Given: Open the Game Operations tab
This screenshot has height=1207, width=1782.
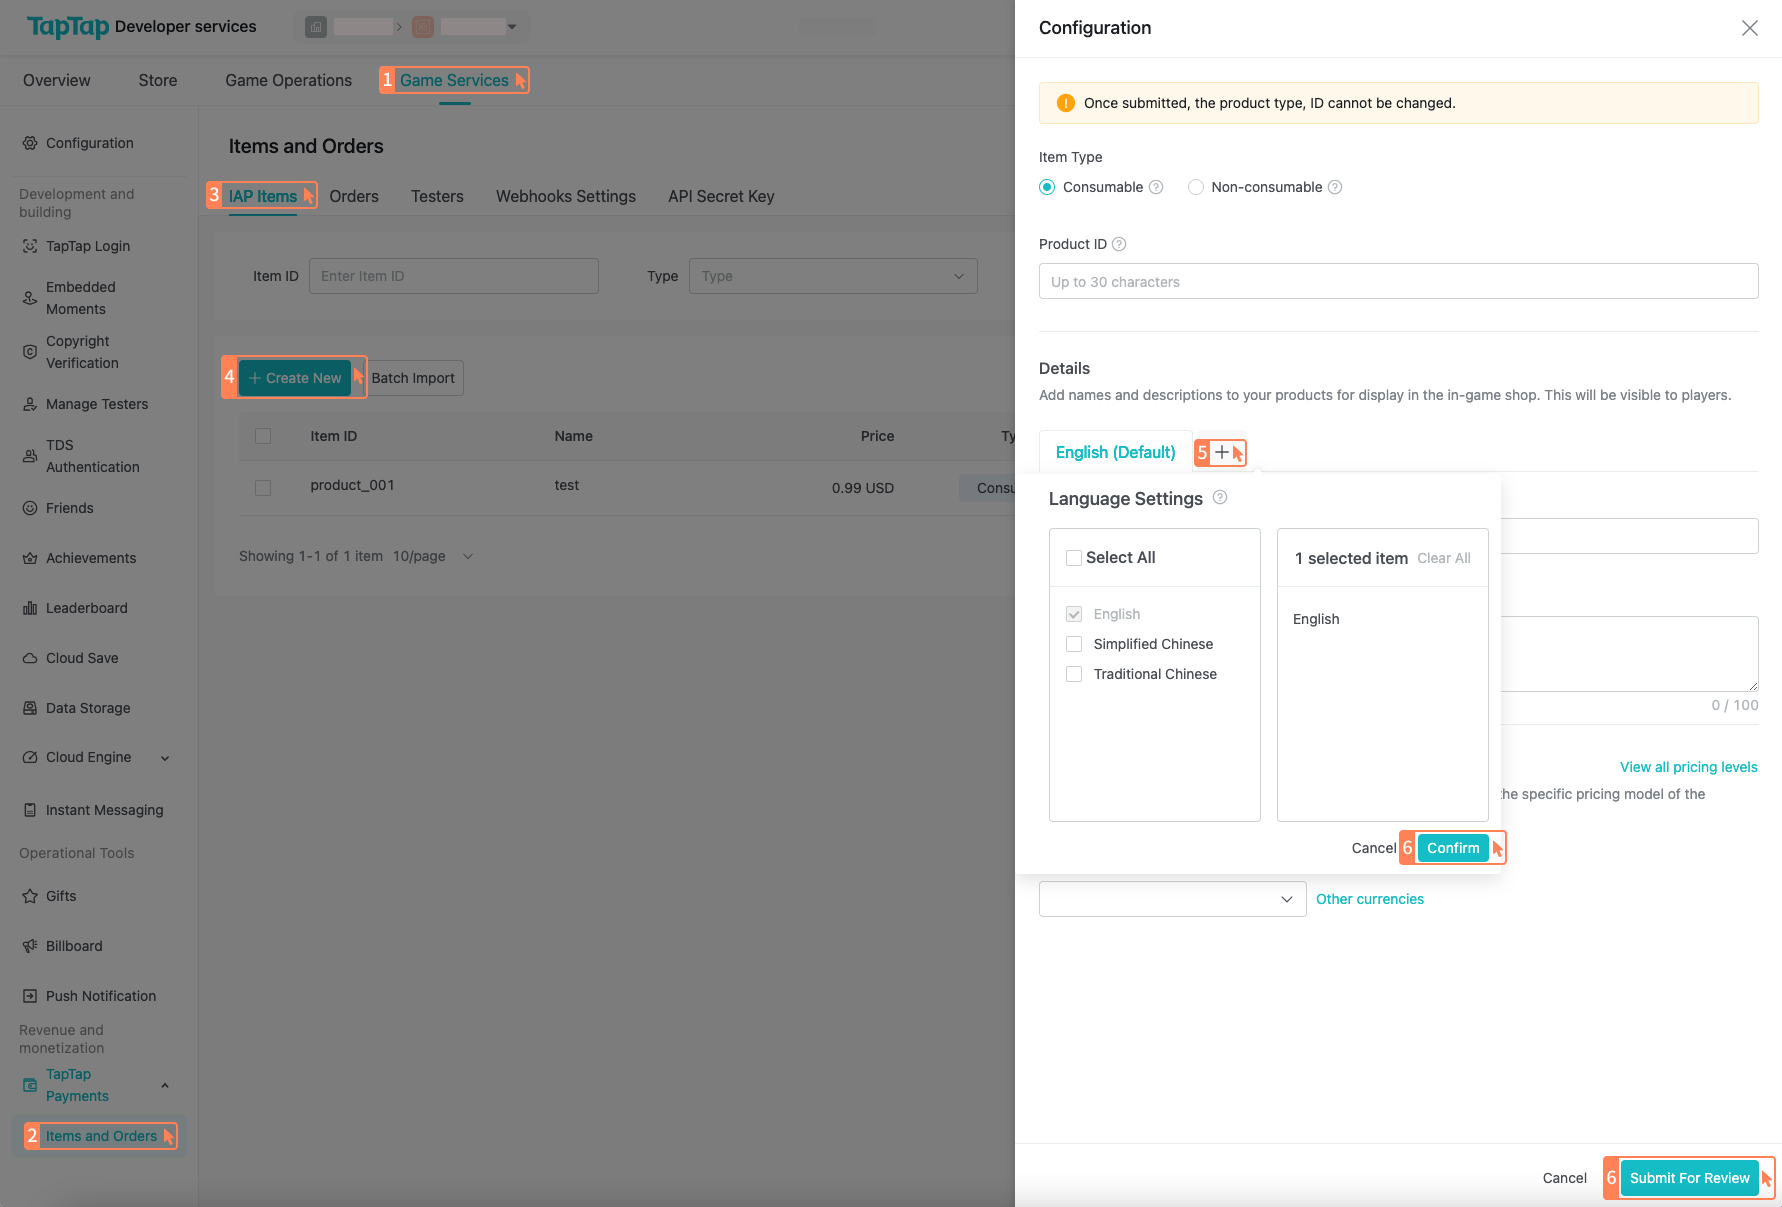Looking at the screenshot, I should [x=288, y=80].
